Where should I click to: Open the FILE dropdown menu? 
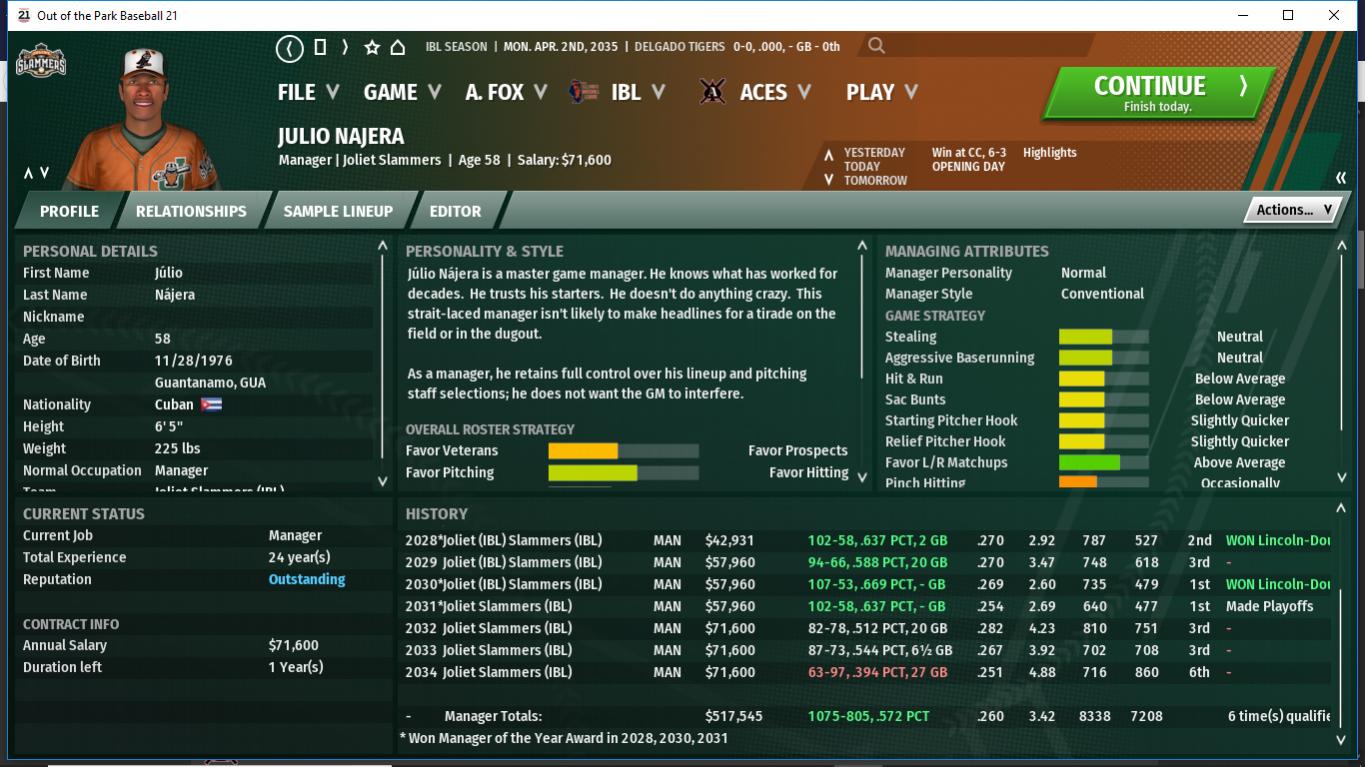308,92
